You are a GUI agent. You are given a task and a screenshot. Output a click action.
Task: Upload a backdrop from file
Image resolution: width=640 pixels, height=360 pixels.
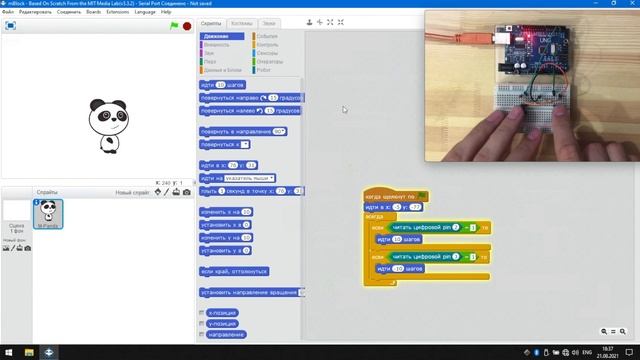pos(20,248)
